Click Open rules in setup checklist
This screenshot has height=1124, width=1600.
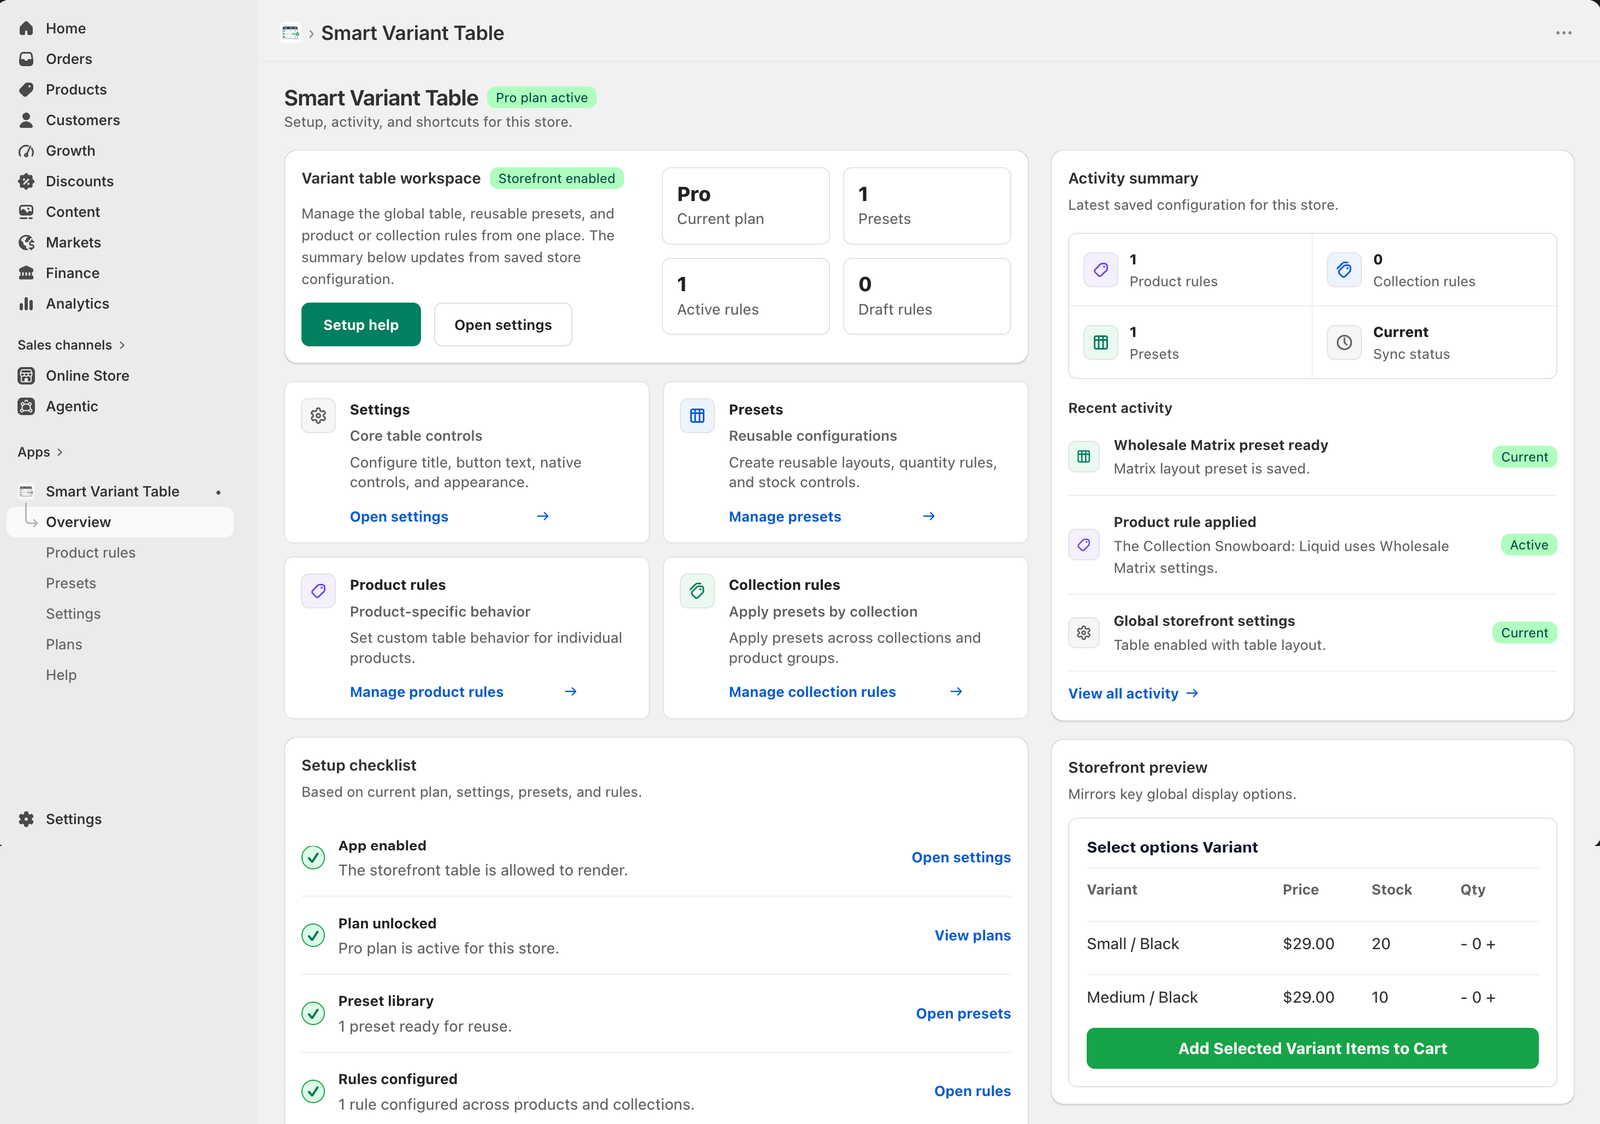[x=972, y=1091]
